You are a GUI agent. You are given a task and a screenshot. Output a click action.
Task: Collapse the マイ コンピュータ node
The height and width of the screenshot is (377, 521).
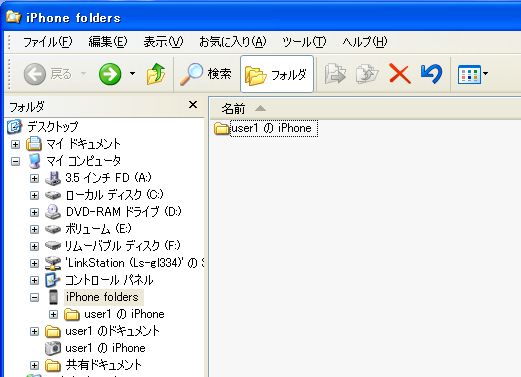15,162
